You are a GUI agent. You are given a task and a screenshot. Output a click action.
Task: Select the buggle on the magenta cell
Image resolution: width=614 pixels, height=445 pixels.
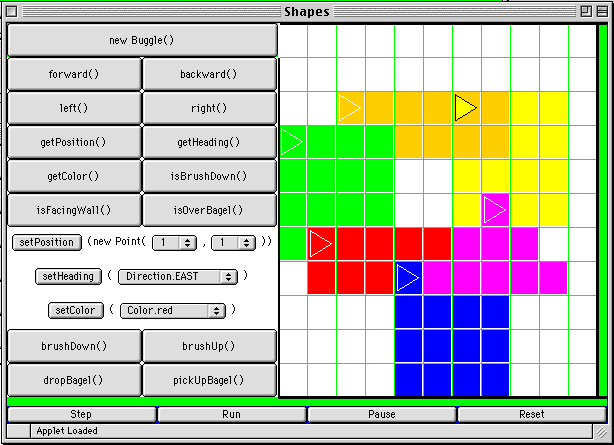coord(494,210)
